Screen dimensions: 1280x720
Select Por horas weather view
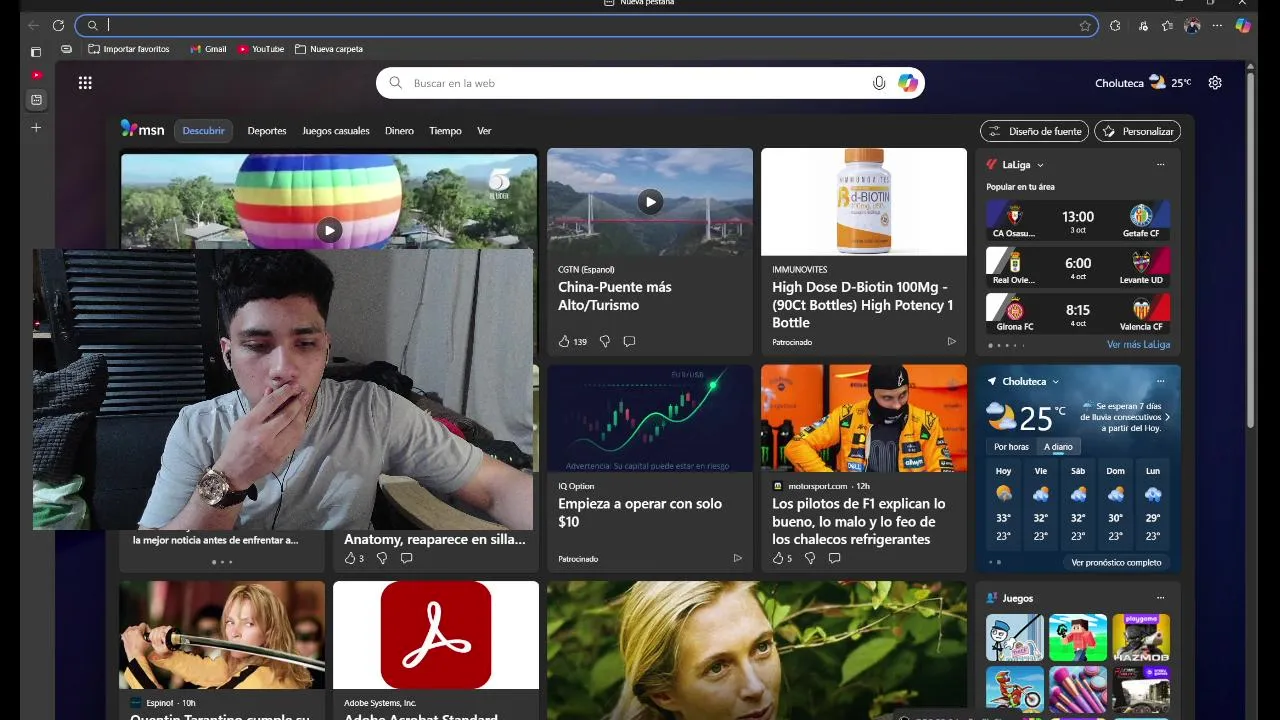tap(1011, 447)
